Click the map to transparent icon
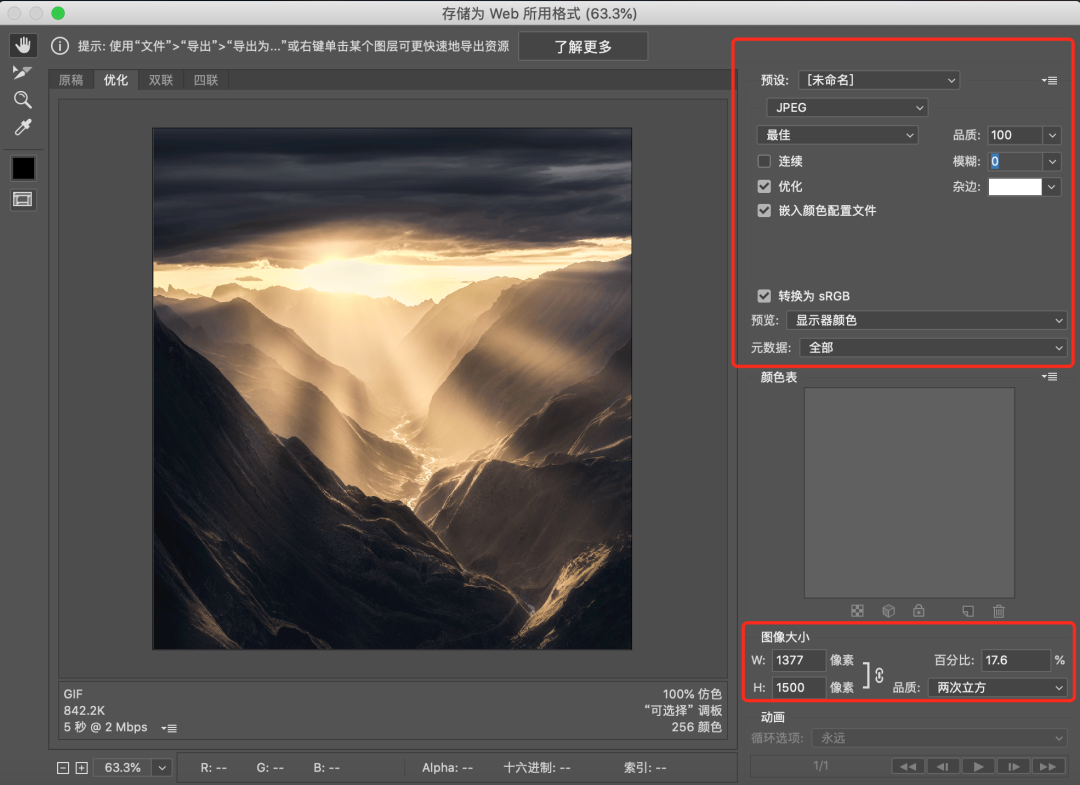Screen dimensions: 1080x785 [x=858, y=611]
